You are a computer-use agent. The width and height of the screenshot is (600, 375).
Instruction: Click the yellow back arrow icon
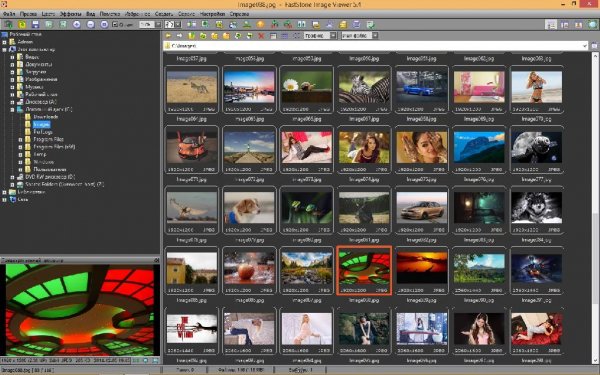point(168,36)
